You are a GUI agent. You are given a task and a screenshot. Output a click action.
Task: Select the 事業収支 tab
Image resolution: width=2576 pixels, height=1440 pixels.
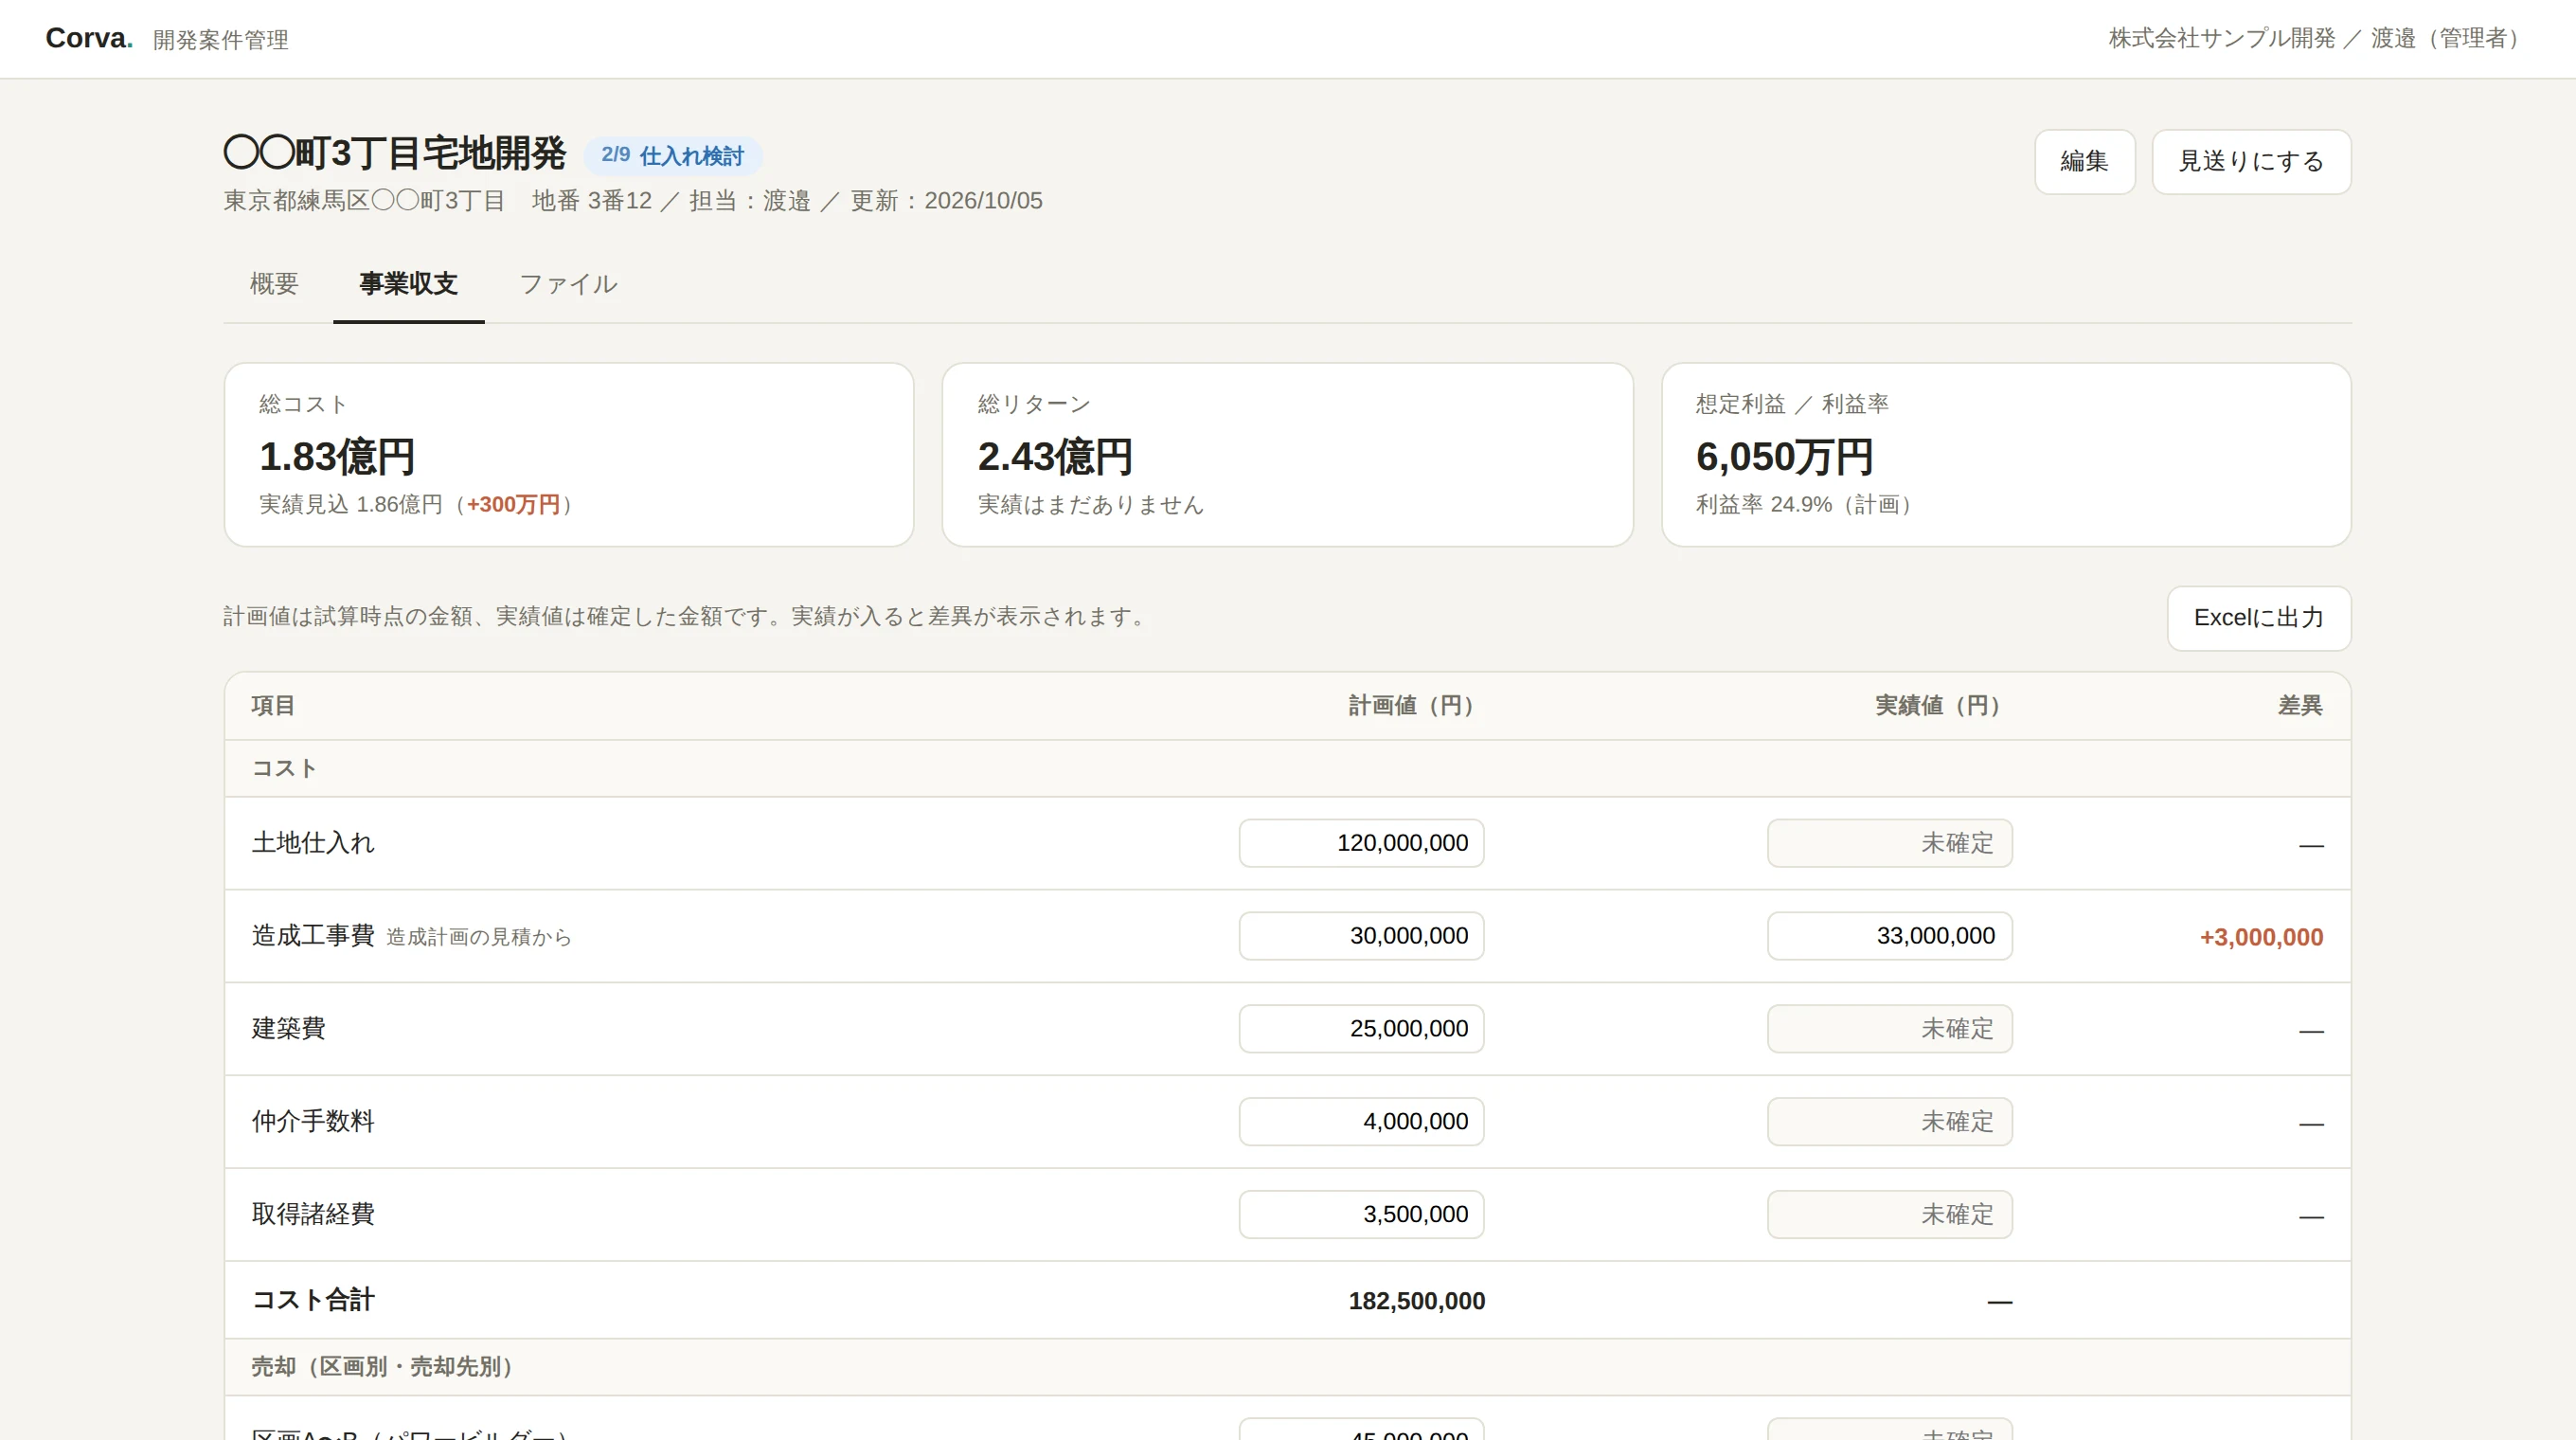(408, 284)
